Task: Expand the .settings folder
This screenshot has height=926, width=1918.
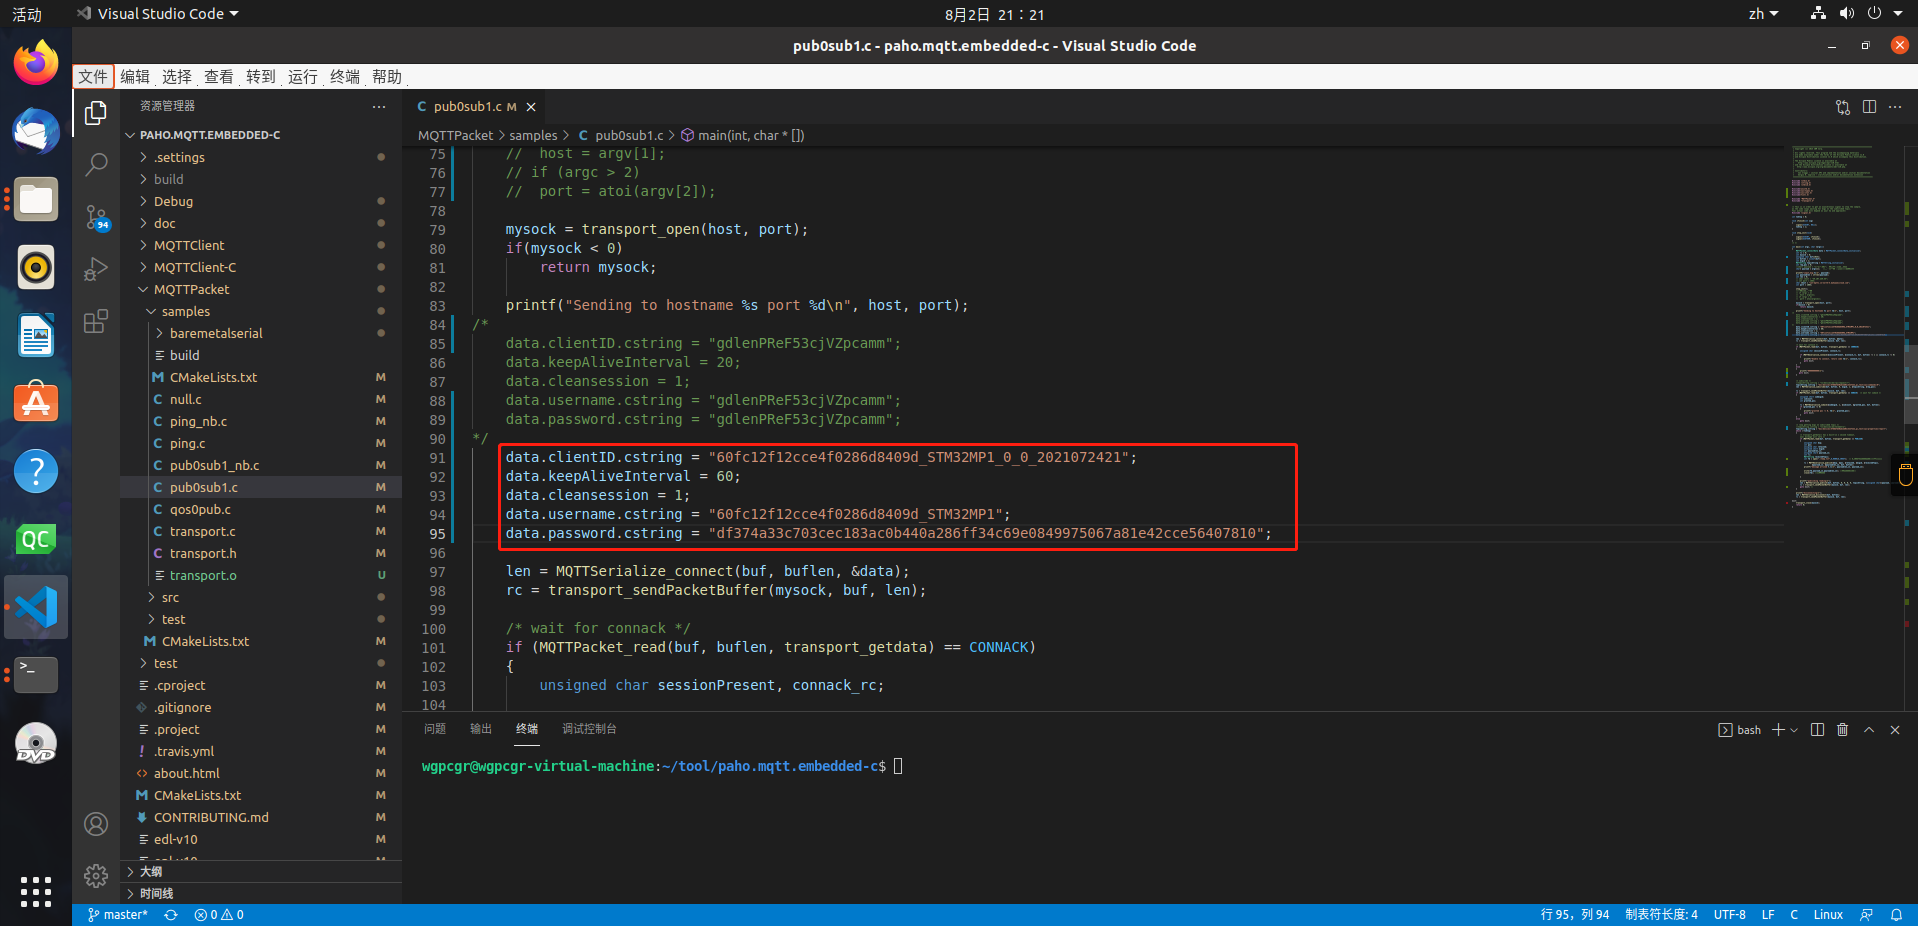Action: (261, 157)
